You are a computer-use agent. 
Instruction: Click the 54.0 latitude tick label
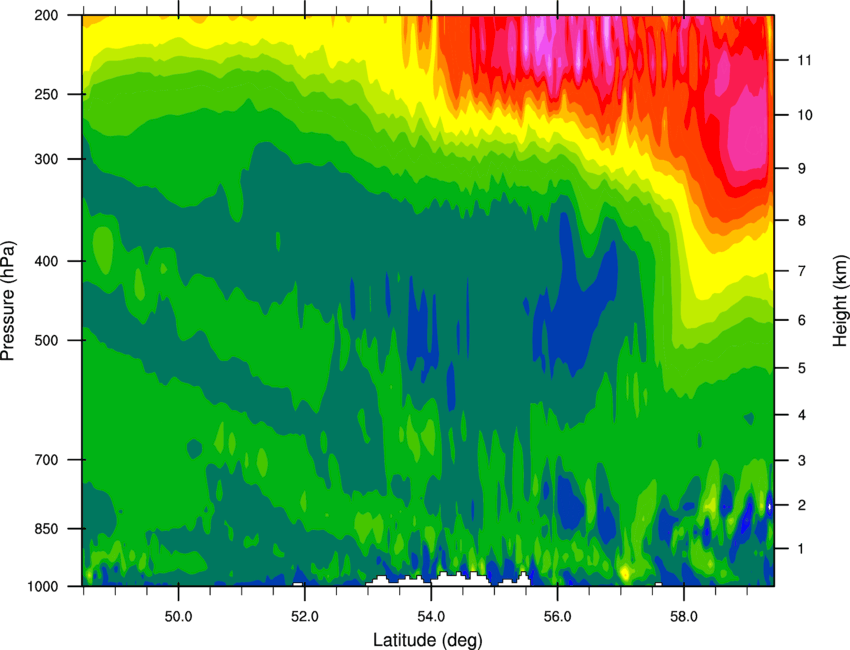(x=431, y=616)
